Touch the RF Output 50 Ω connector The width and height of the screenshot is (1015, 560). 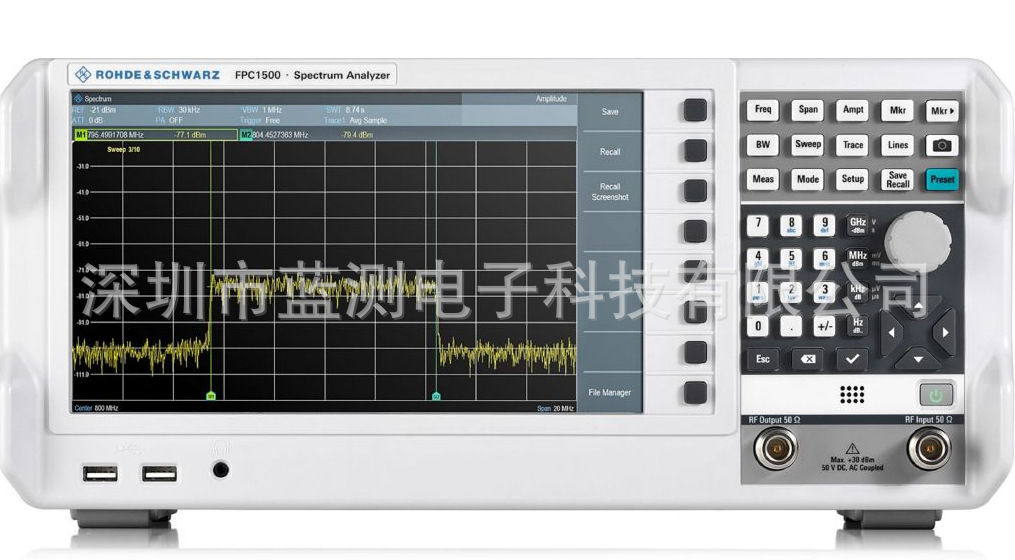coord(775,447)
